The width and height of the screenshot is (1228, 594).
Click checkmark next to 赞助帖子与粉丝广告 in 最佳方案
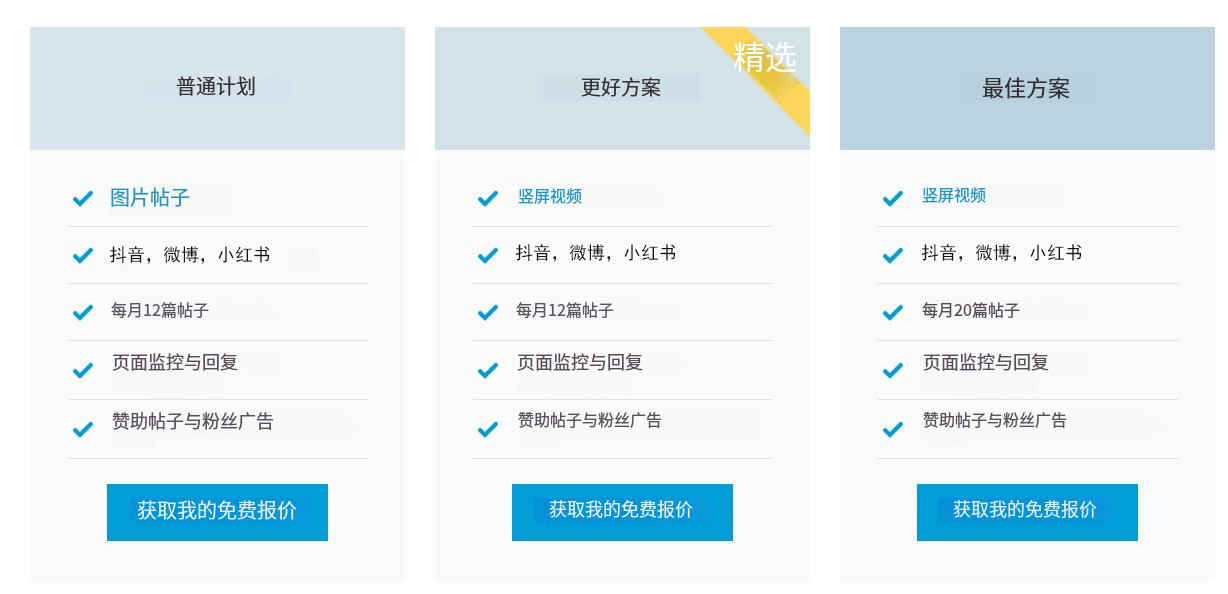click(893, 430)
